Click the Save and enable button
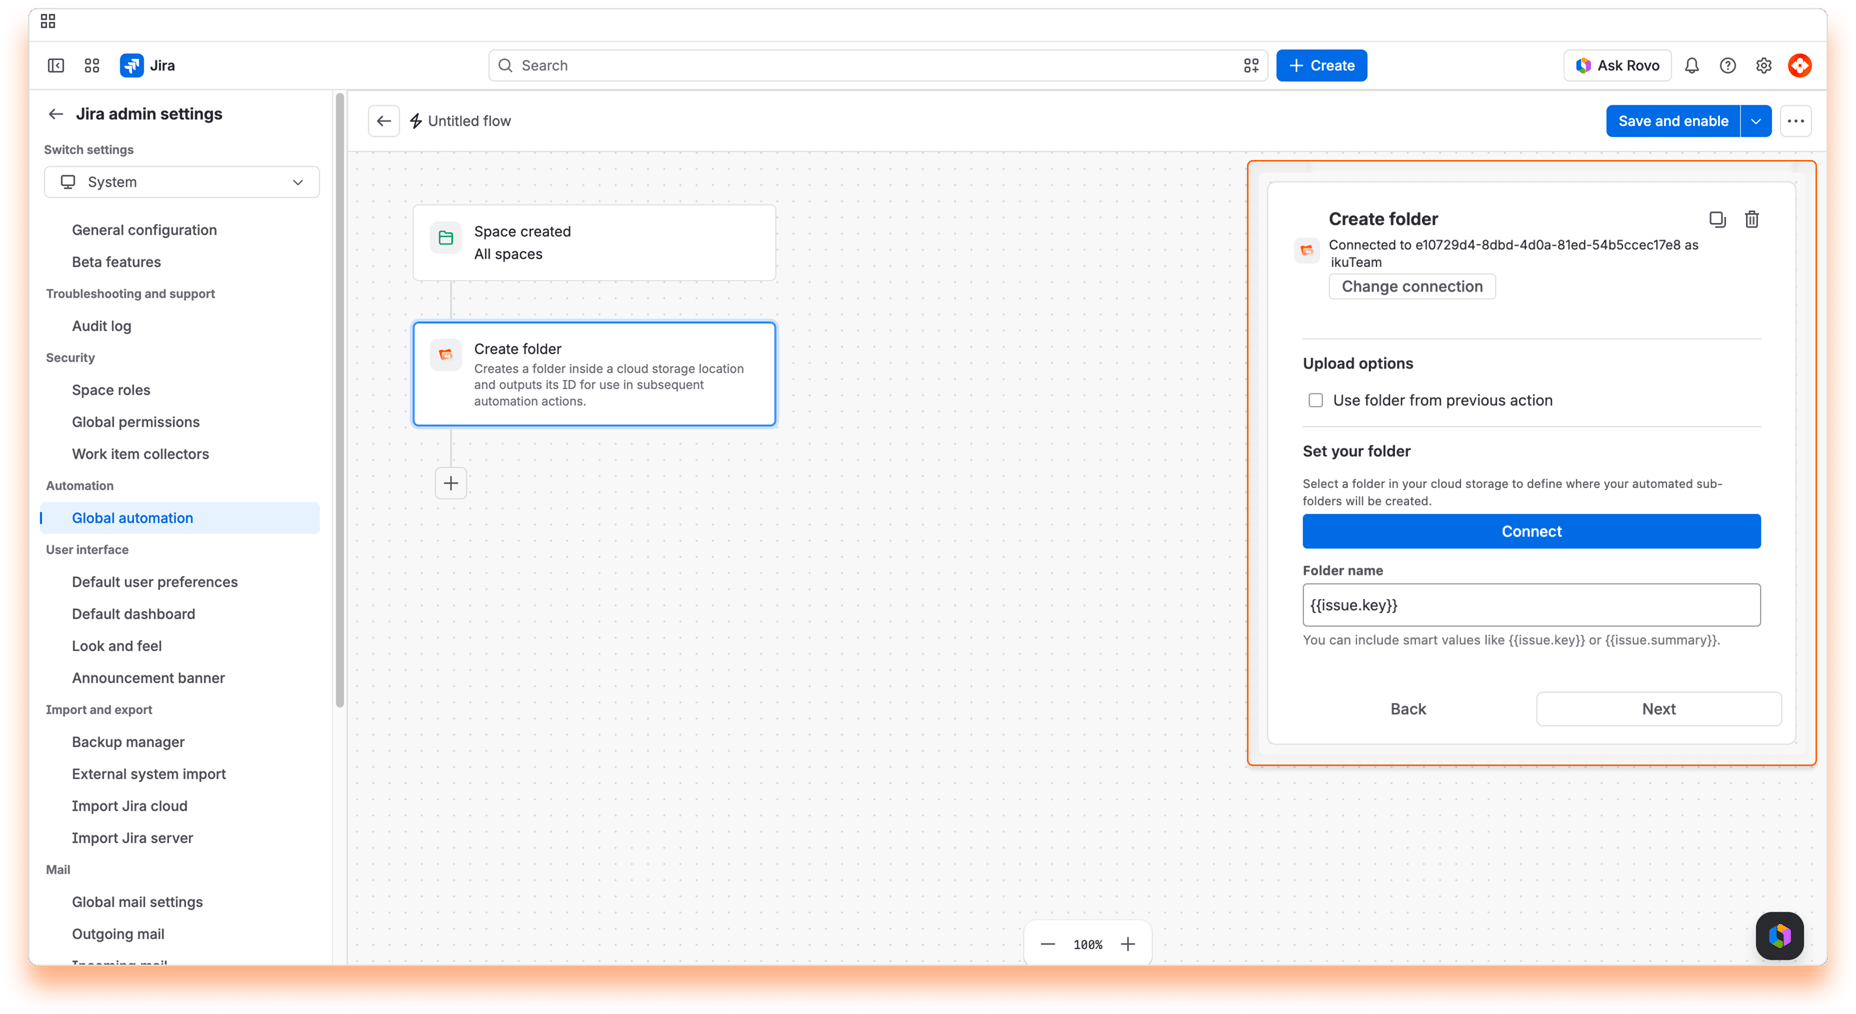The width and height of the screenshot is (1856, 1014). 1673,121
